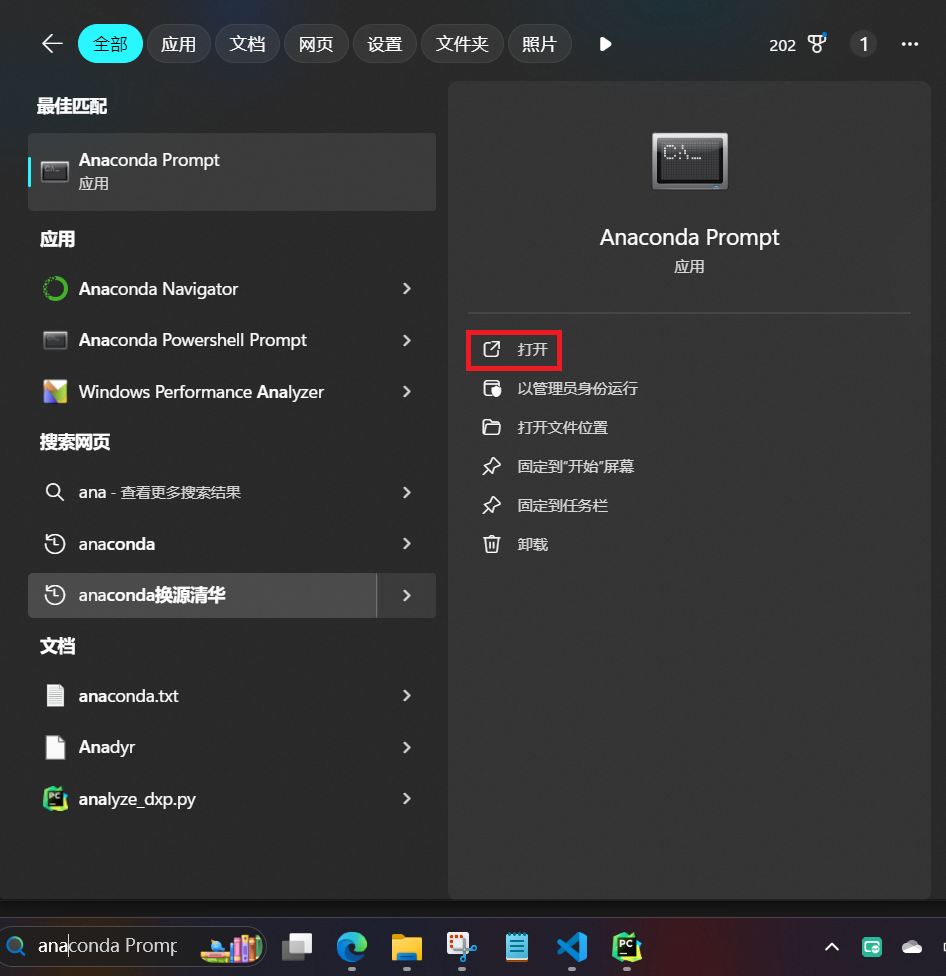Click 卸载 to uninstall the app

(515, 545)
